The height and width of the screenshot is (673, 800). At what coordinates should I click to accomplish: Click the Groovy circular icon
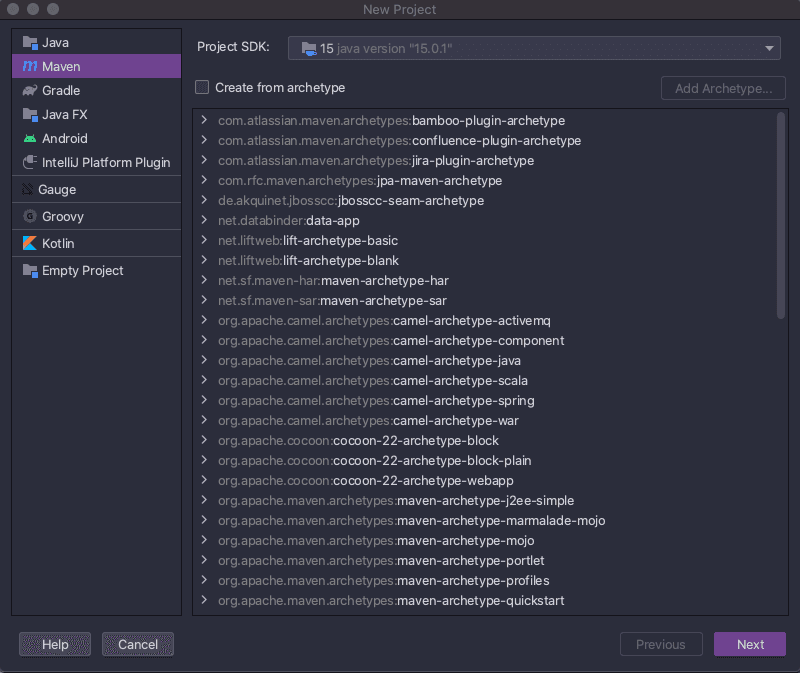(30, 217)
